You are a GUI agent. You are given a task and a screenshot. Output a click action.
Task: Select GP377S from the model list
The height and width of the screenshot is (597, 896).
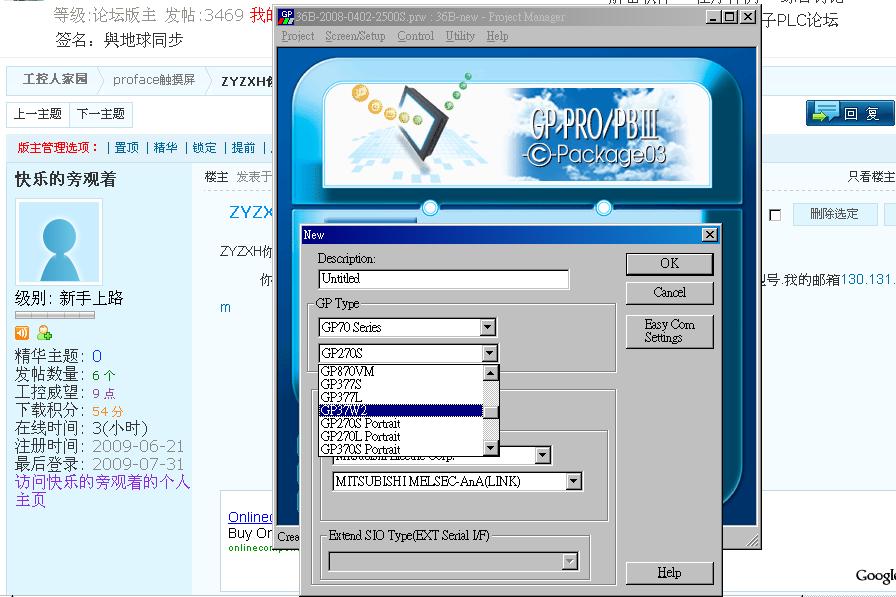pos(342,384)
